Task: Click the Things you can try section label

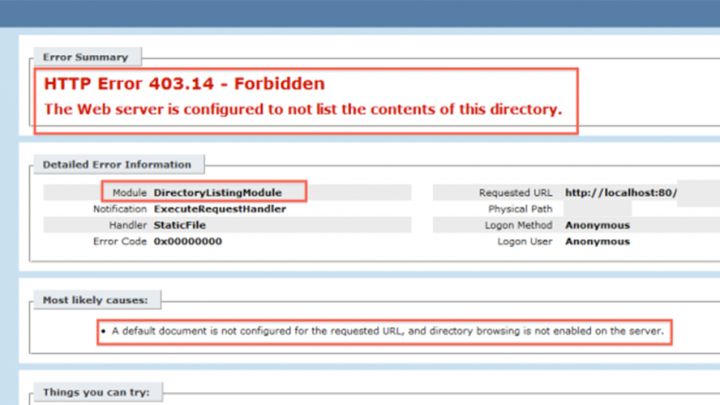Action: coord(96,392)
